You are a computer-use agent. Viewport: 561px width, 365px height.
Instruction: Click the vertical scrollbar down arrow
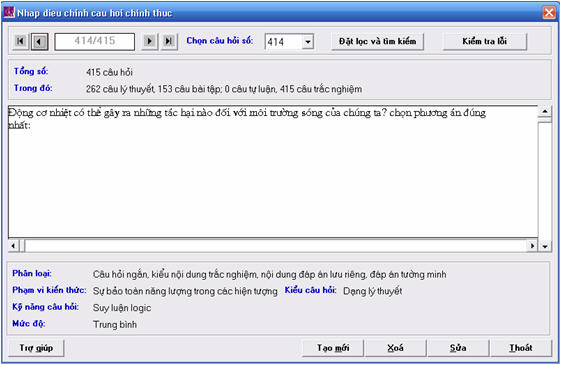coord(545,246)
